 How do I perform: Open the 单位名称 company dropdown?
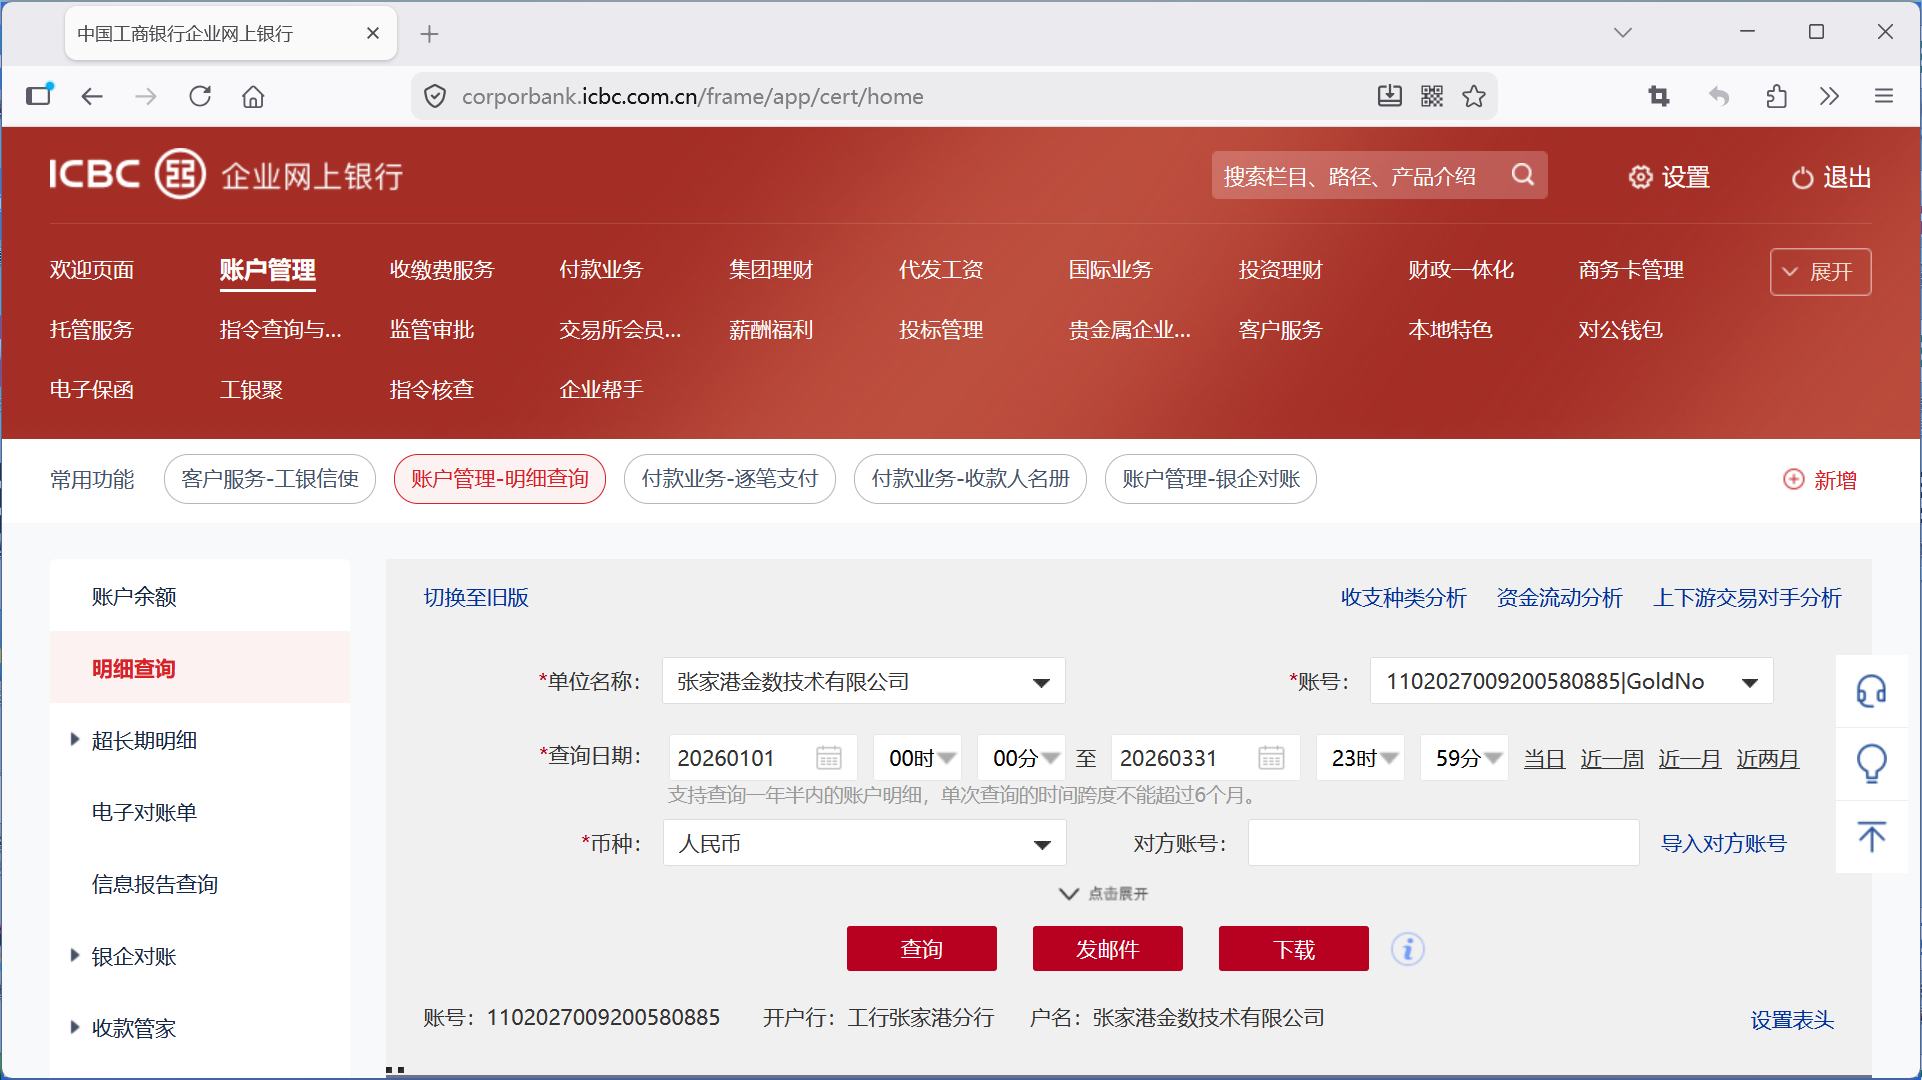(863, 681)
